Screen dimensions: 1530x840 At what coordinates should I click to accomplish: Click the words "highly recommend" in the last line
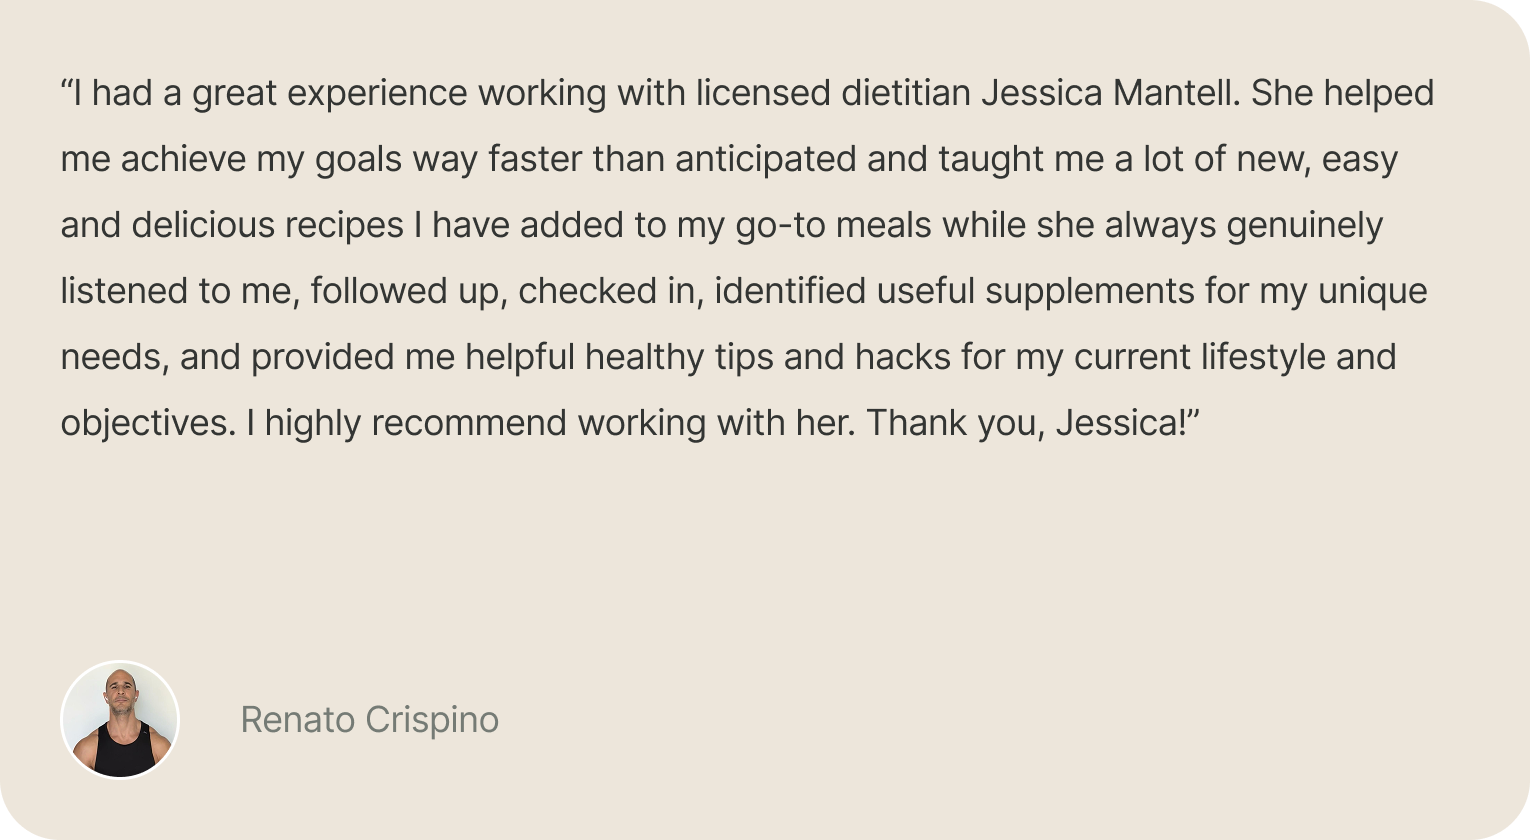coord(413,423)
